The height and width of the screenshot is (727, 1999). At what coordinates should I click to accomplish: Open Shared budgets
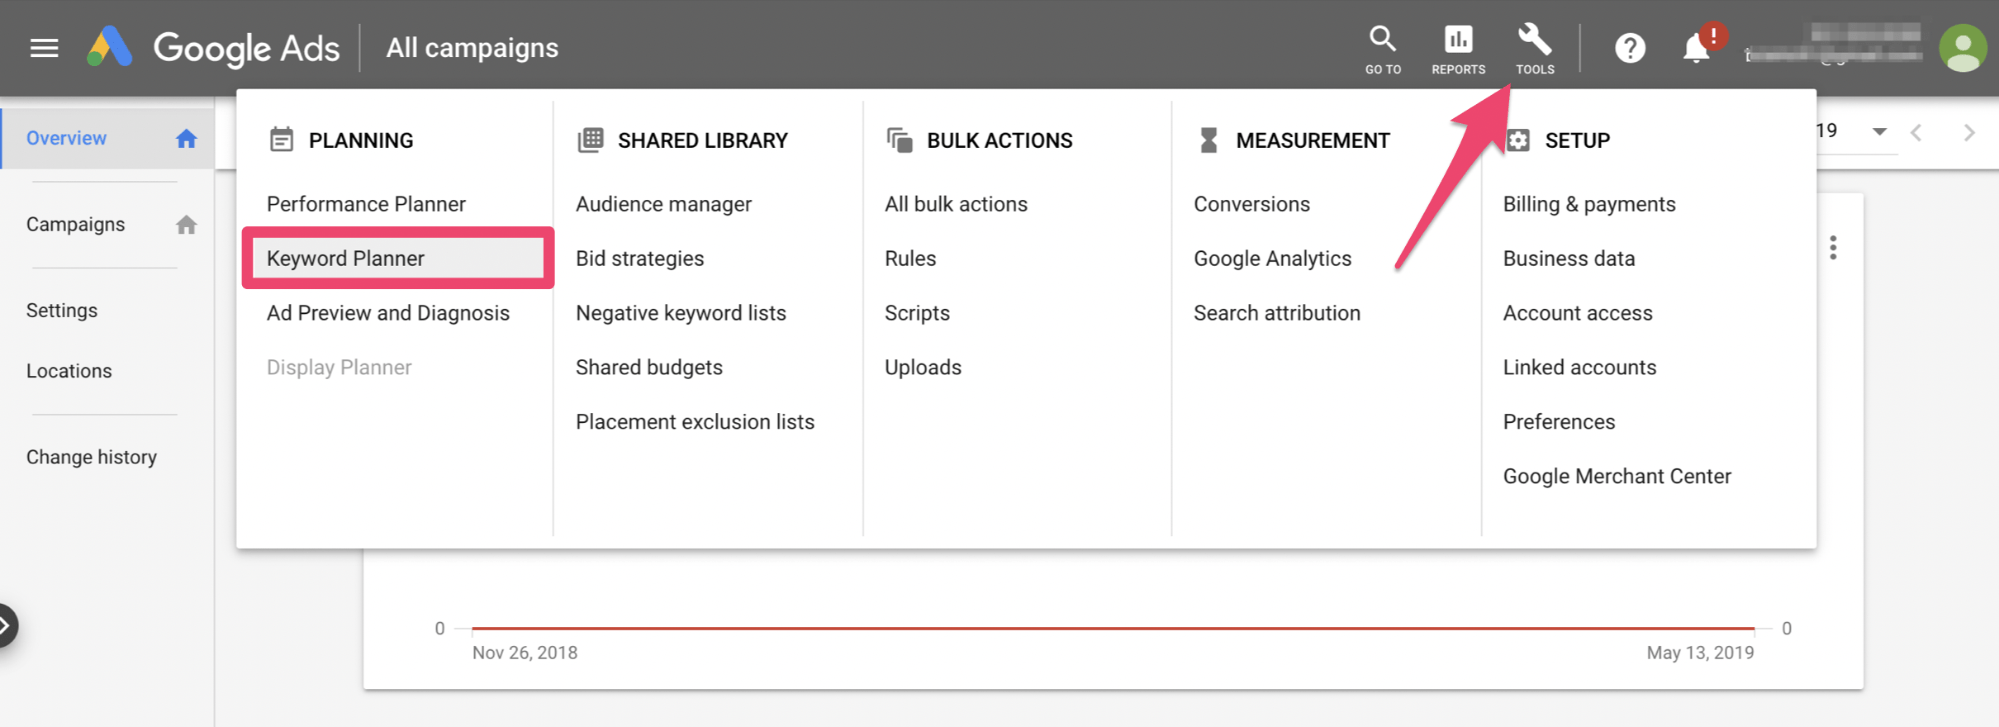click(x=648, y=367)
